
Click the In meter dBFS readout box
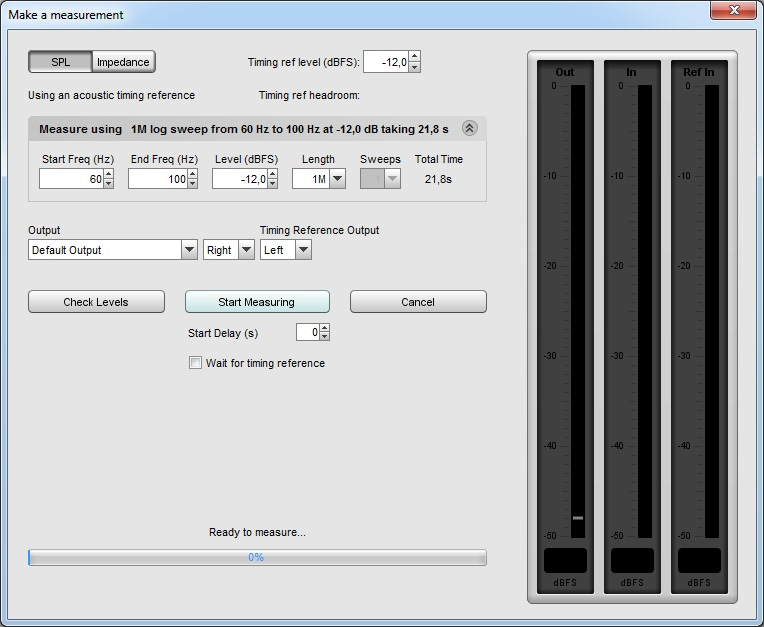pyautogui.click(x=632, y=560)
